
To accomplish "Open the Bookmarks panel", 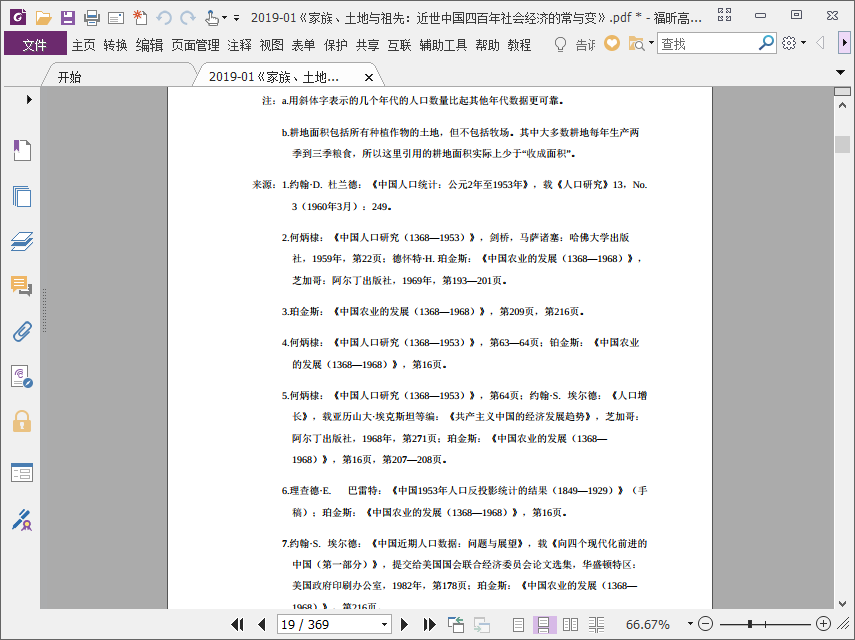I will tap(22, 150).
